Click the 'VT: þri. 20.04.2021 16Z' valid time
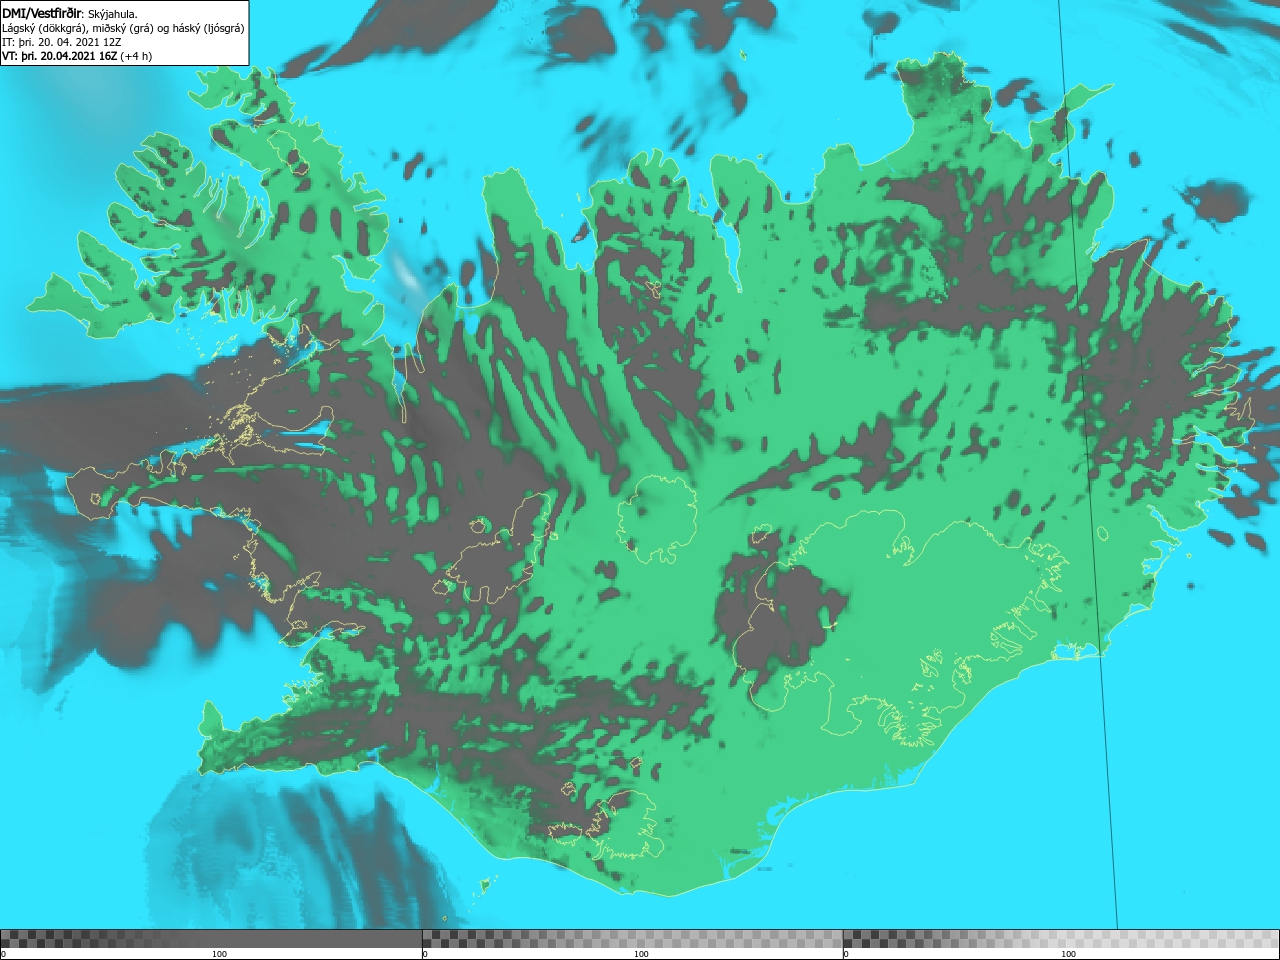1280x960 pixels. (59, 56)
